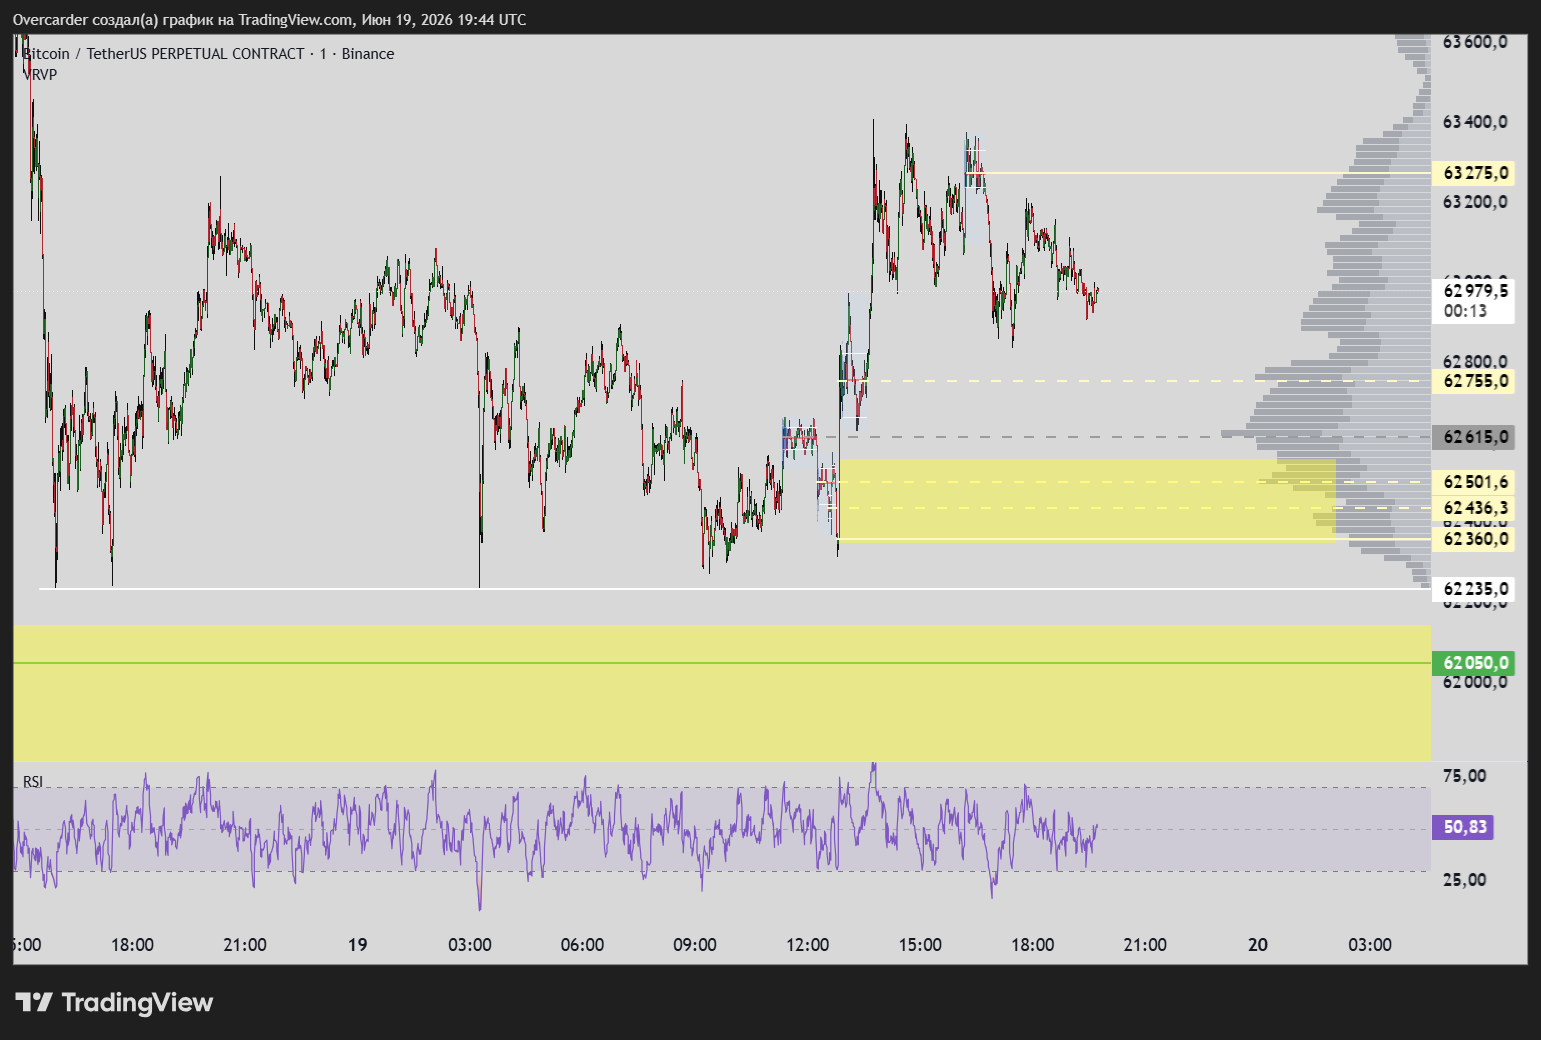The width and height of the screenshot is (1541, 1040).
Task: Select the 62 235,0 white price label
Action: click(x=1473, y=589)
